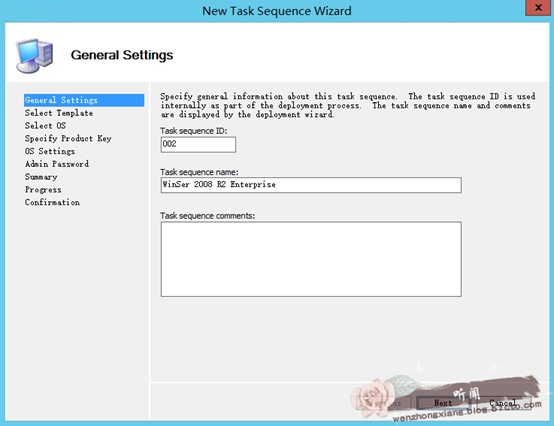This screenshot has width=554, height=426.
Task: Select the Progress step in sidebar
Action: [43, 190]
